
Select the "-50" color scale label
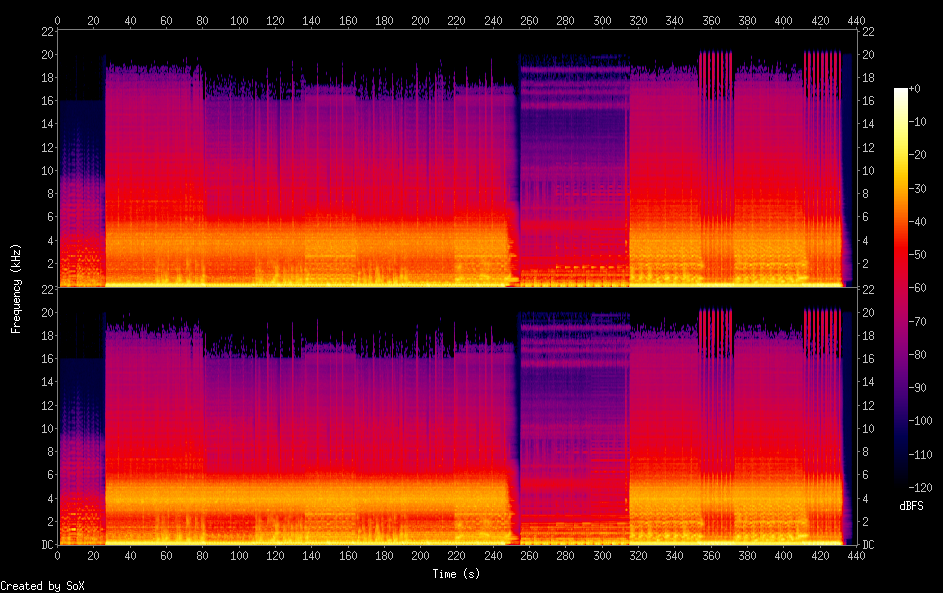(918, 254)
